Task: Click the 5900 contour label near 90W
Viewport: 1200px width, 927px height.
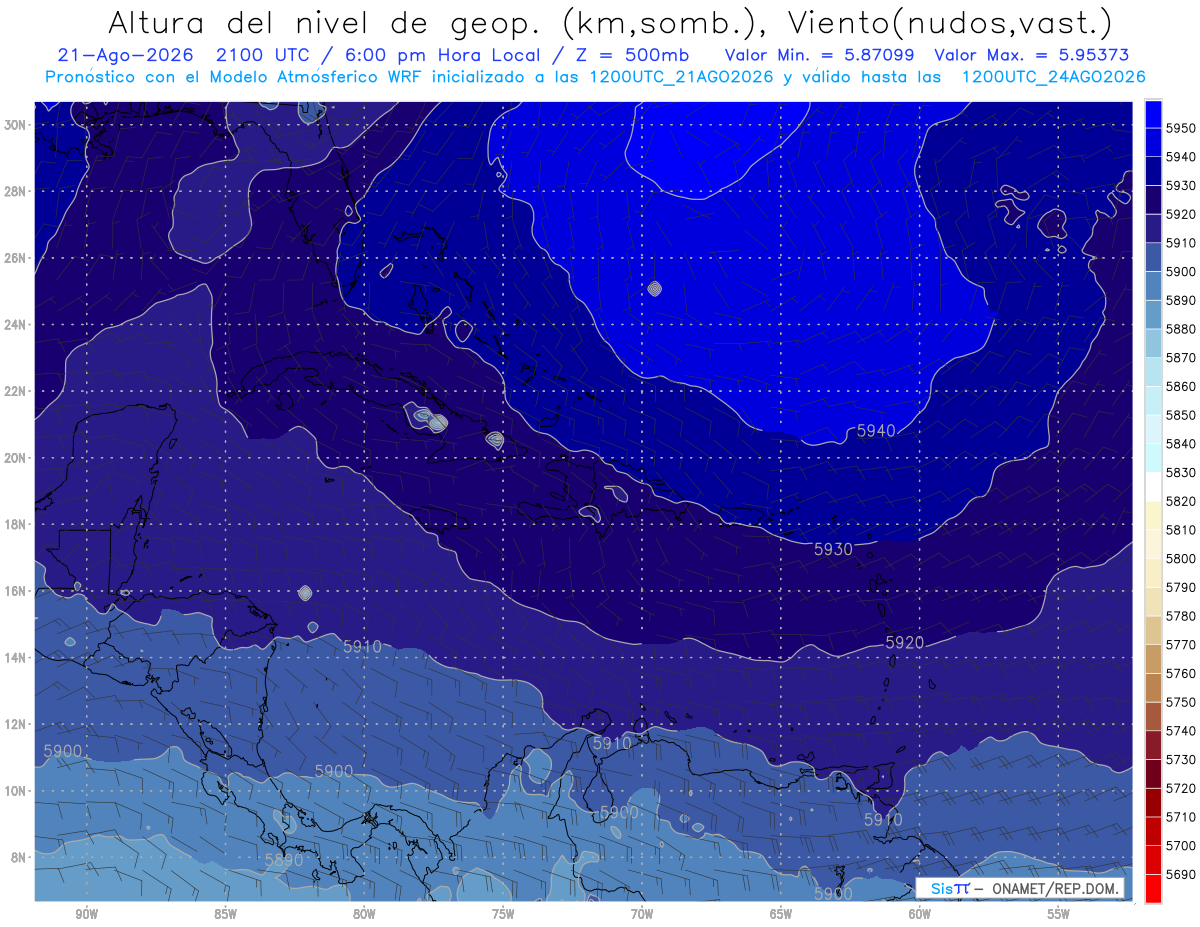Action: coord(63,750)
